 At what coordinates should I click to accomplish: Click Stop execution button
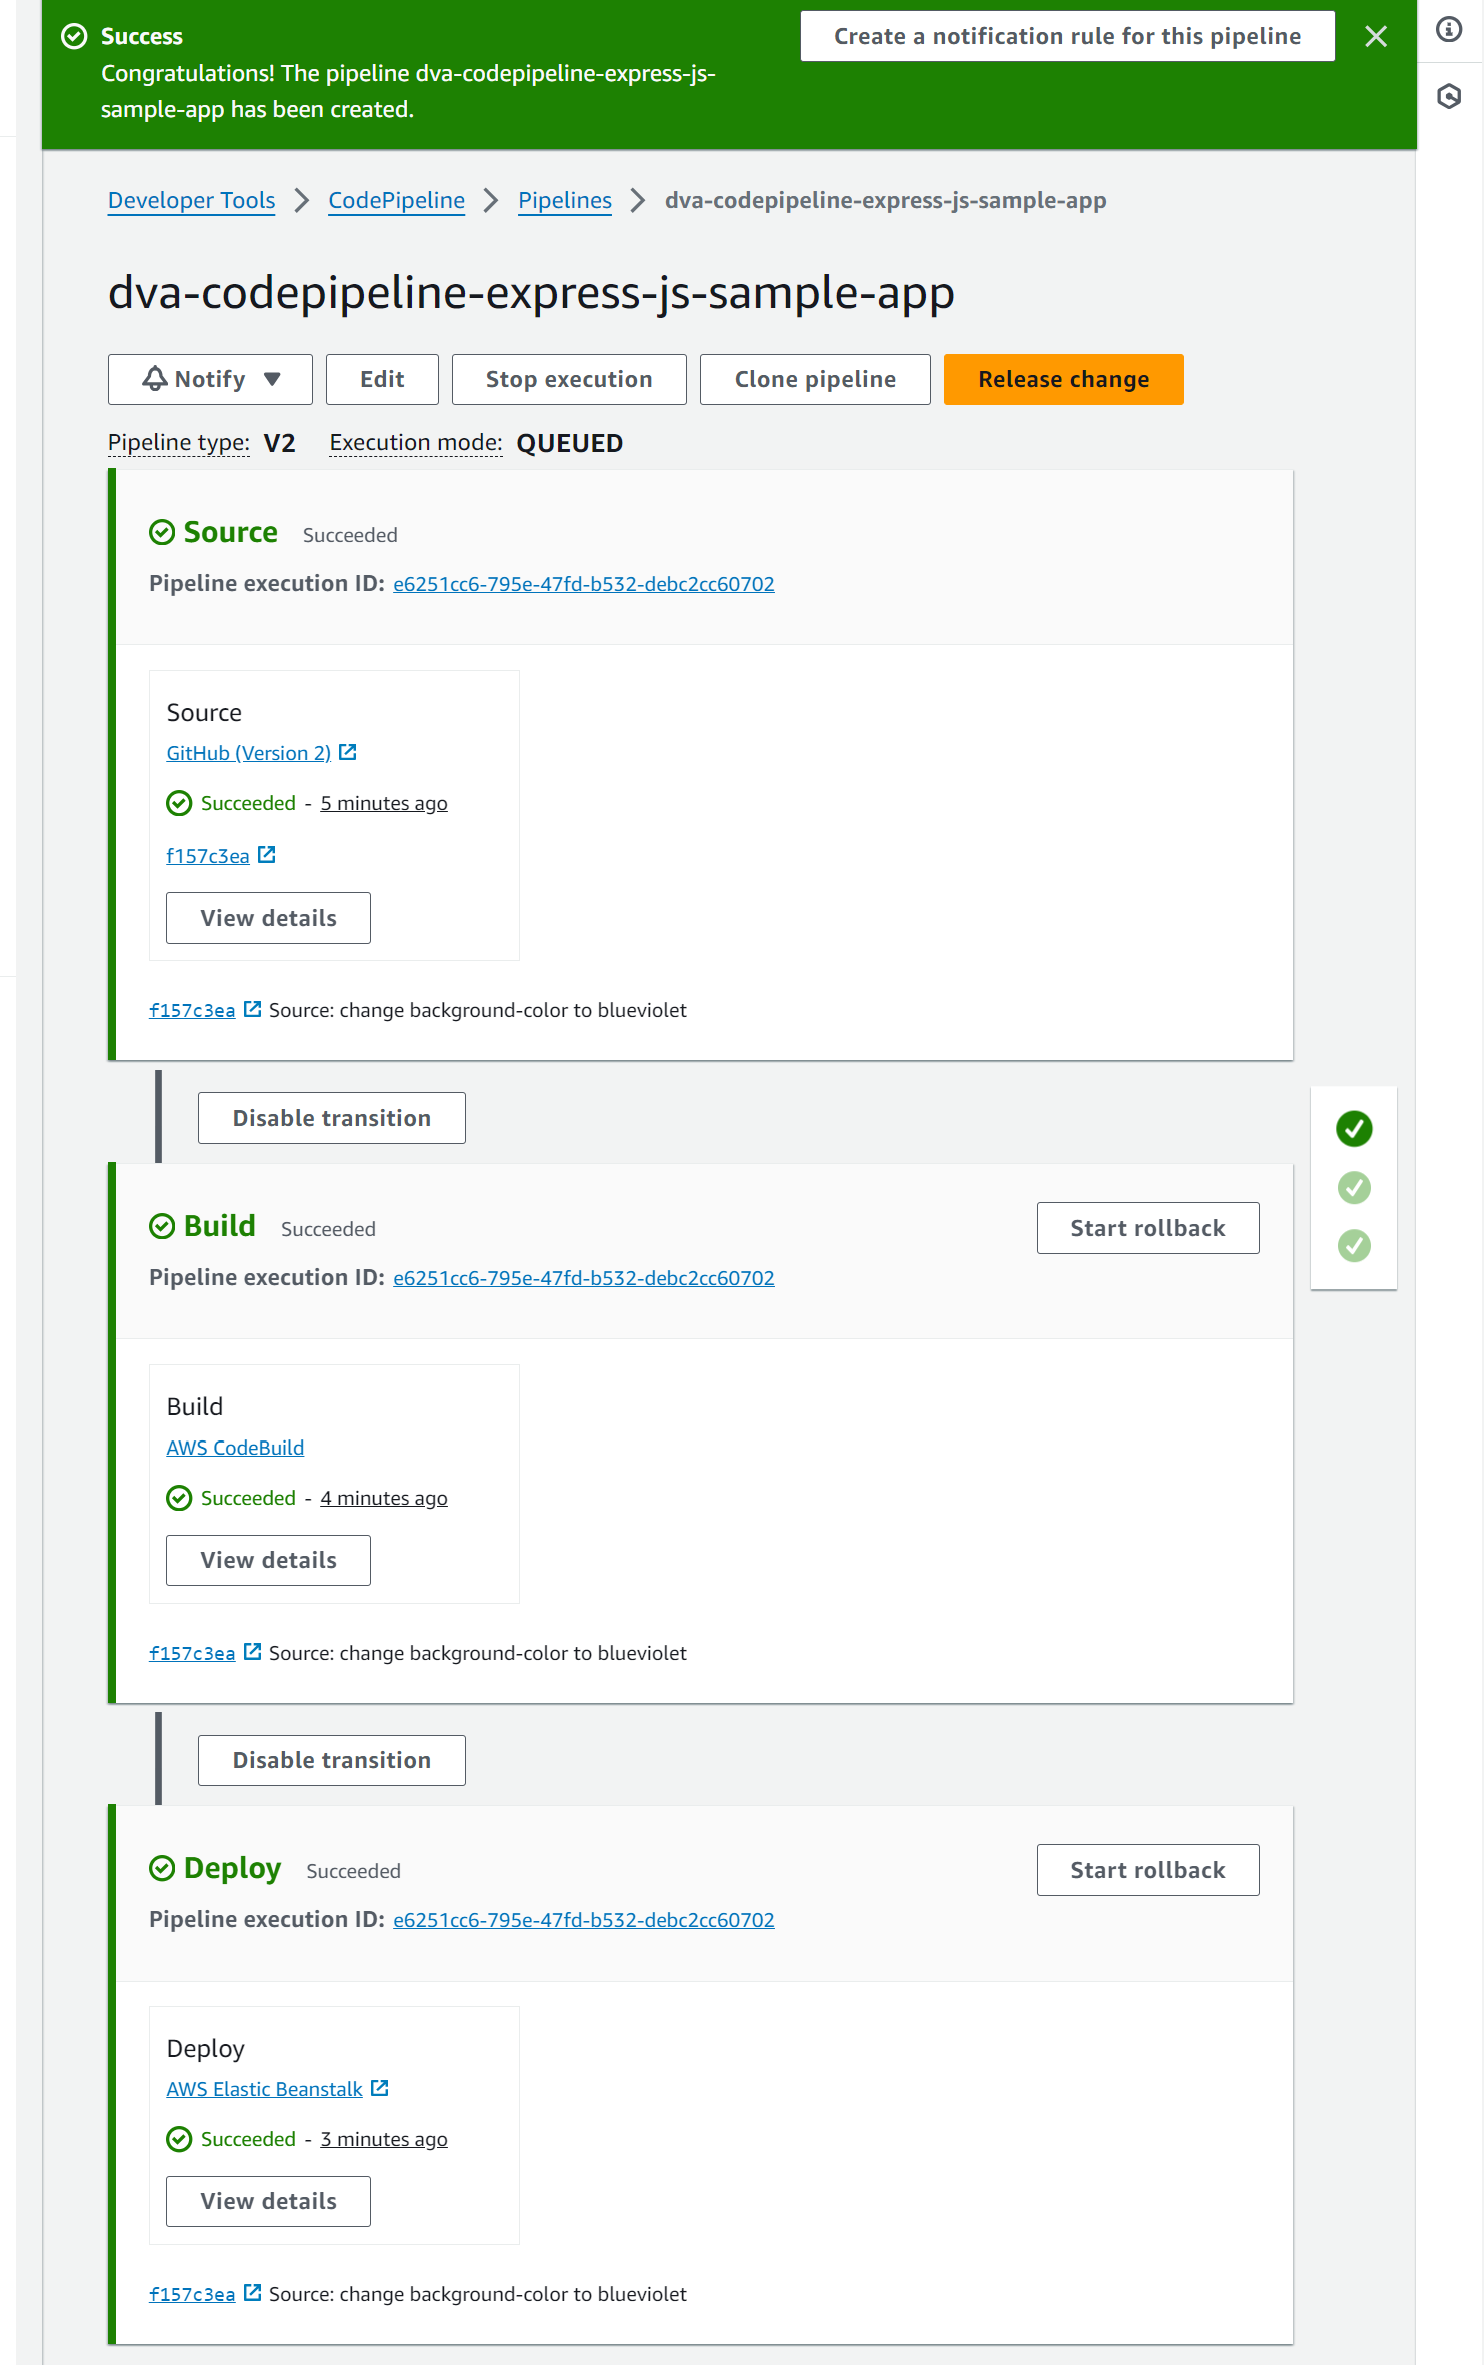pyautogui.click(x=568, y=380)
